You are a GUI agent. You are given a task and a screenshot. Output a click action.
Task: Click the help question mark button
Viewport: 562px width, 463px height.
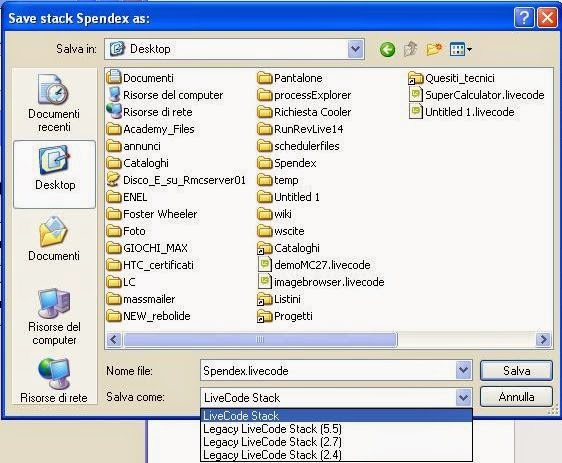[x=524, y=17]
